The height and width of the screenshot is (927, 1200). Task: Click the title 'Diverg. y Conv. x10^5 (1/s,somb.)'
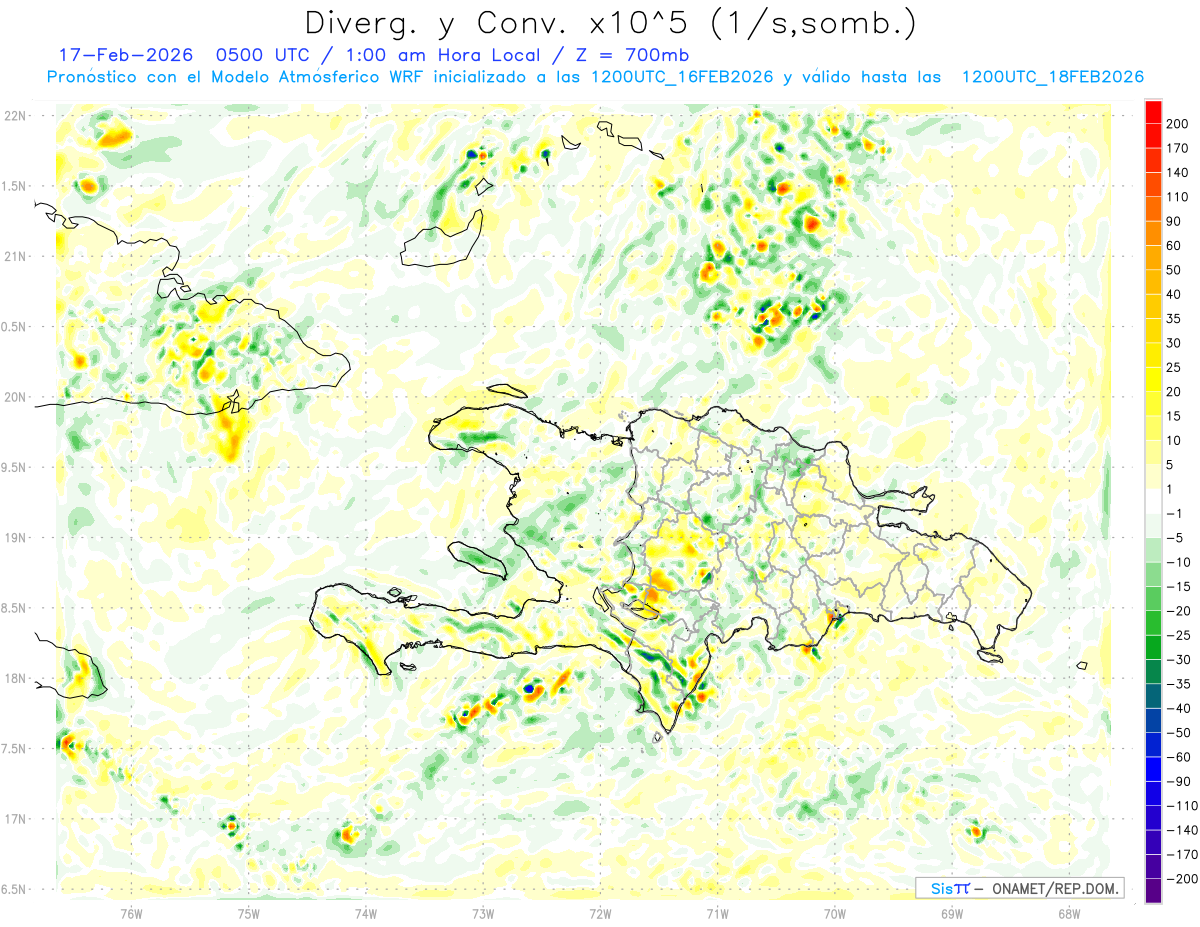(x=609, y=22)
